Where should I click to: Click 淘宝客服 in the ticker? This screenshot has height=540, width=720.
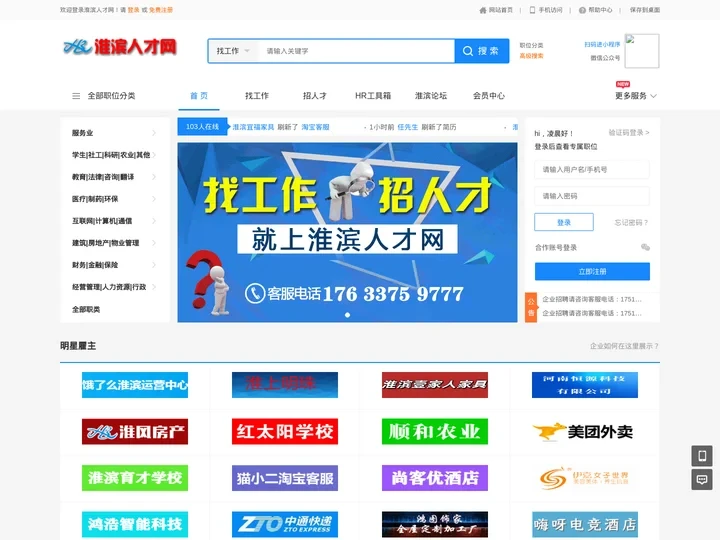tap(315, 127)
